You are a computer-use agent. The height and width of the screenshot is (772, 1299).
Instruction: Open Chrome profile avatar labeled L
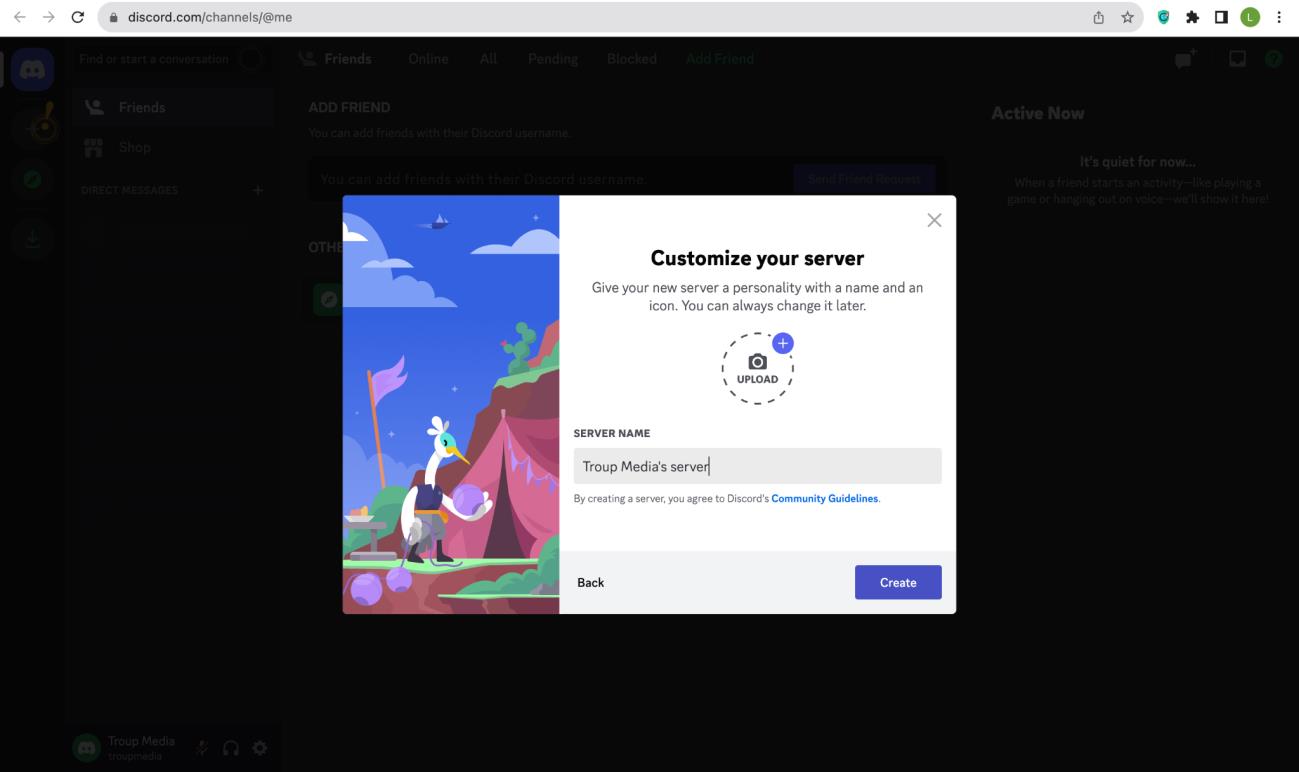[x=1249, y=17]
